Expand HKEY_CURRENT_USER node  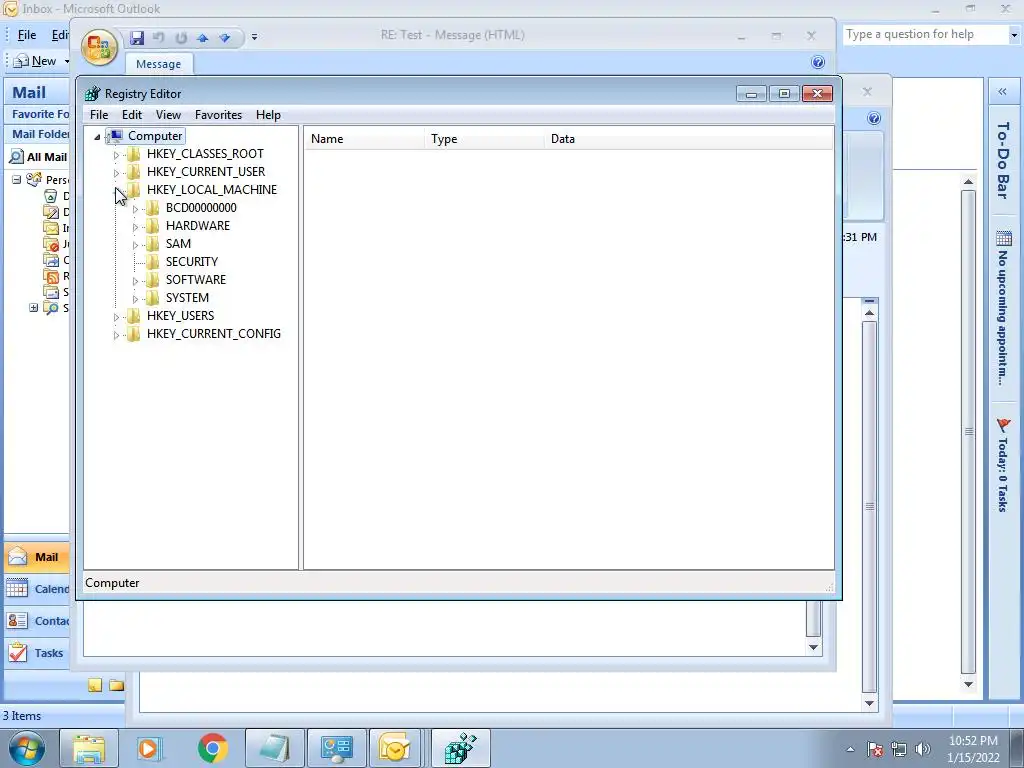116,173
